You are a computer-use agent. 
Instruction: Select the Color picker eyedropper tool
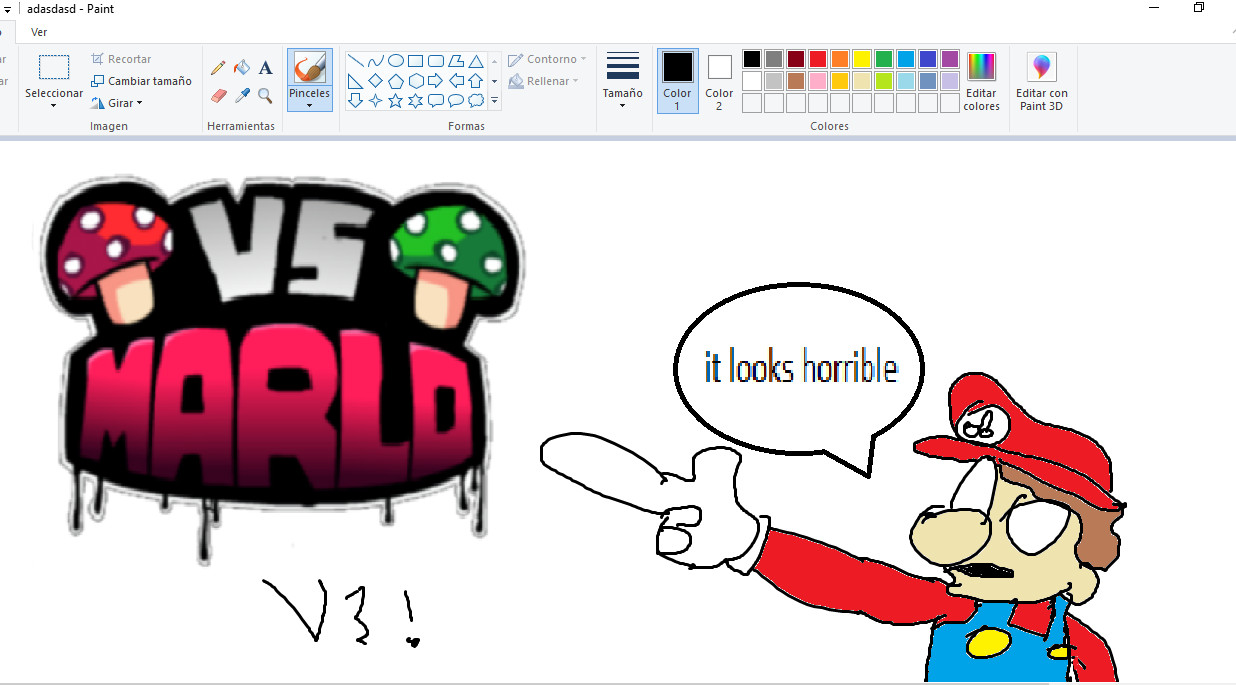(x=241, y=96)
